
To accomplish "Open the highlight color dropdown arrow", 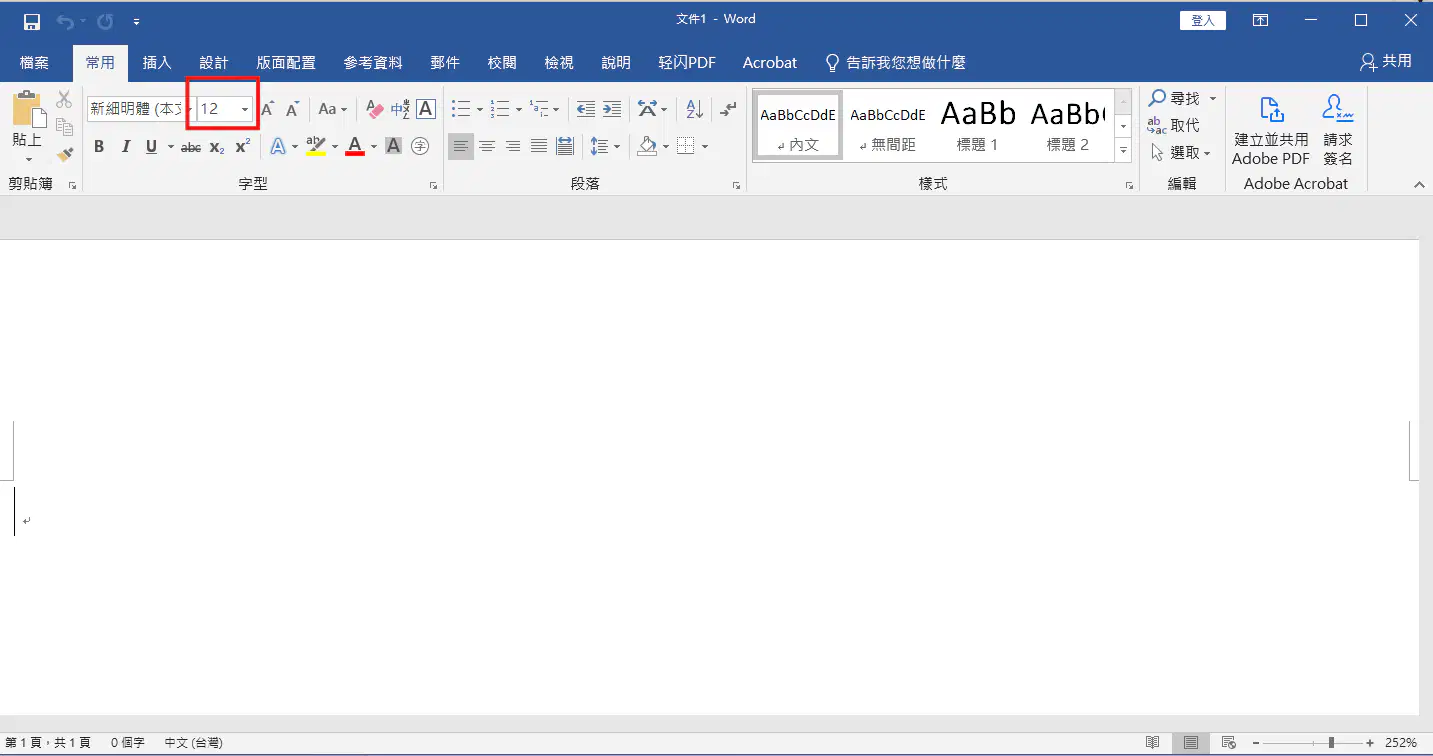I will (335, 147).
